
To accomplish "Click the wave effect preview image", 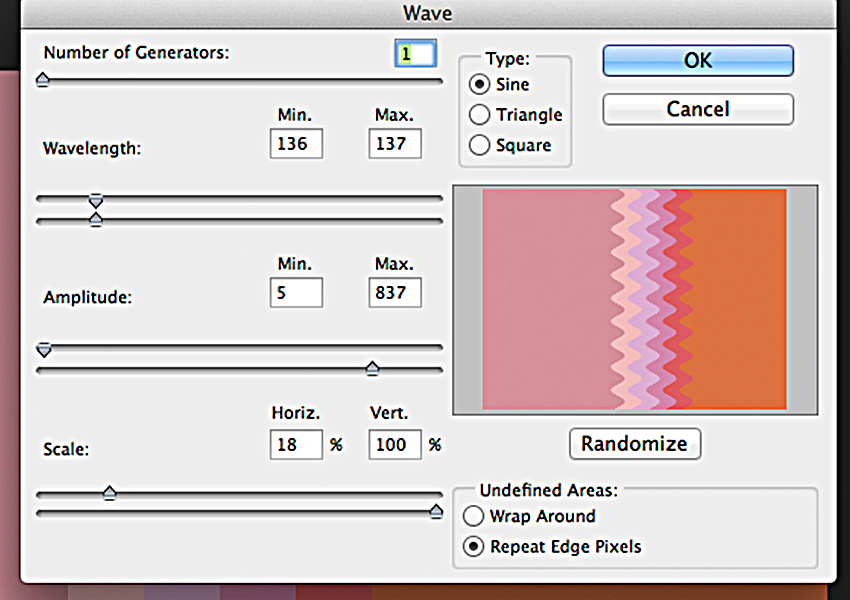I will 637,298.
